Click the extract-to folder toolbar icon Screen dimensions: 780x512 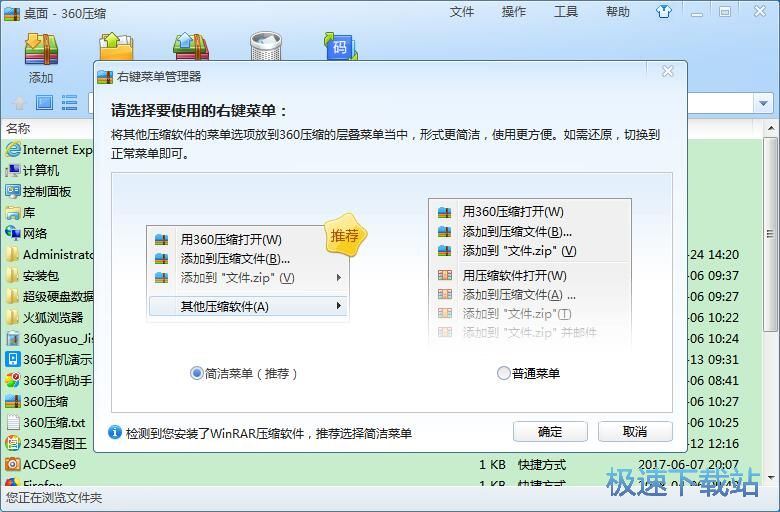point(116,47)
